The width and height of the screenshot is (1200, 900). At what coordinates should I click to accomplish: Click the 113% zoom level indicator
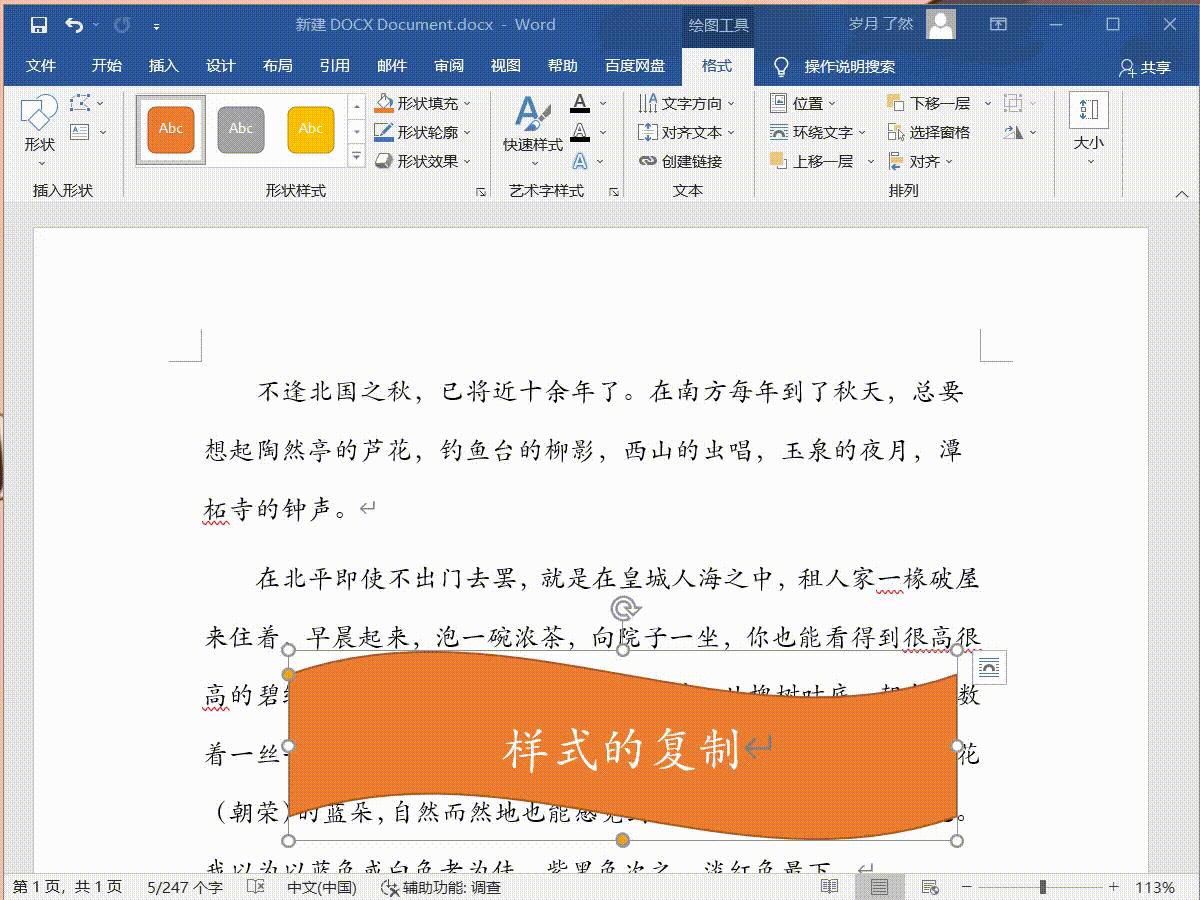pyautogui.click(x=1156, y=885)
